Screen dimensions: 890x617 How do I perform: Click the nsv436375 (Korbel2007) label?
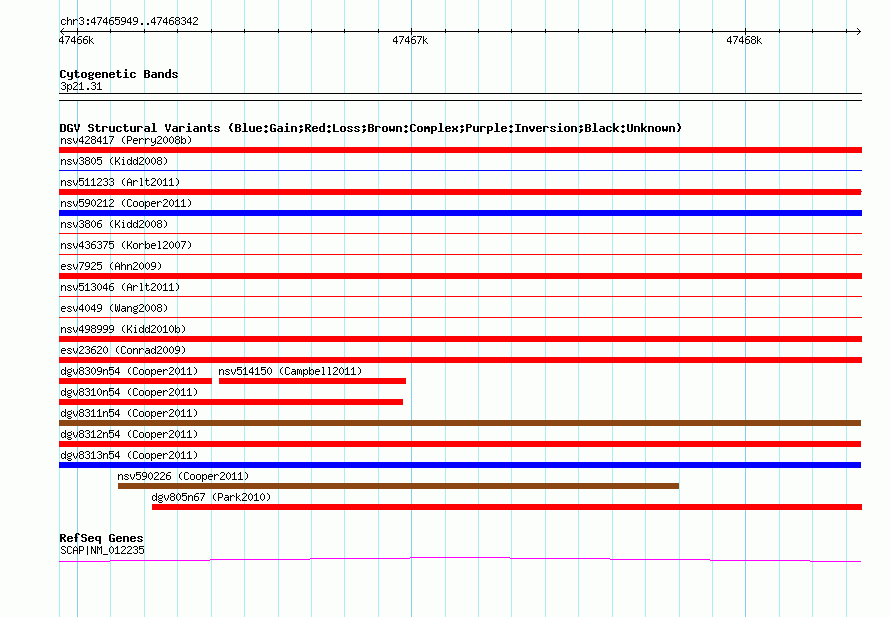[x=126, y=245]
